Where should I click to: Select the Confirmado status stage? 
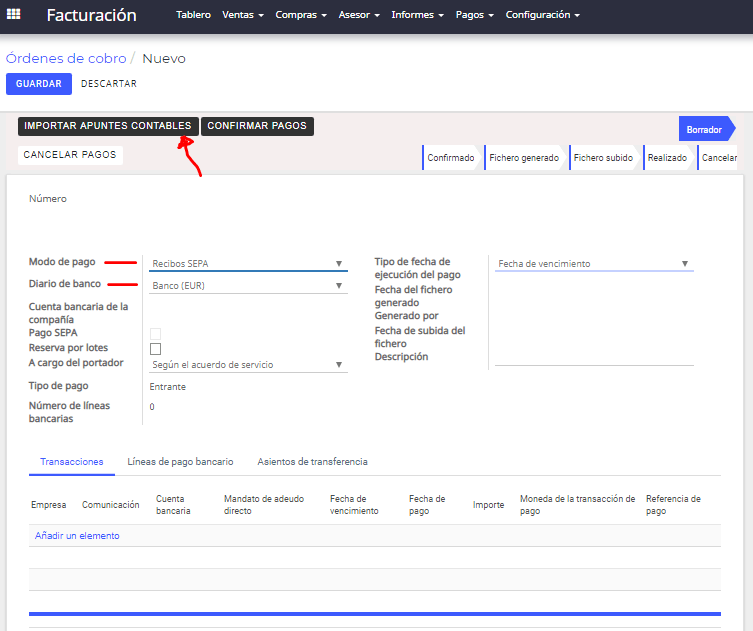click(x=451, y=158)
